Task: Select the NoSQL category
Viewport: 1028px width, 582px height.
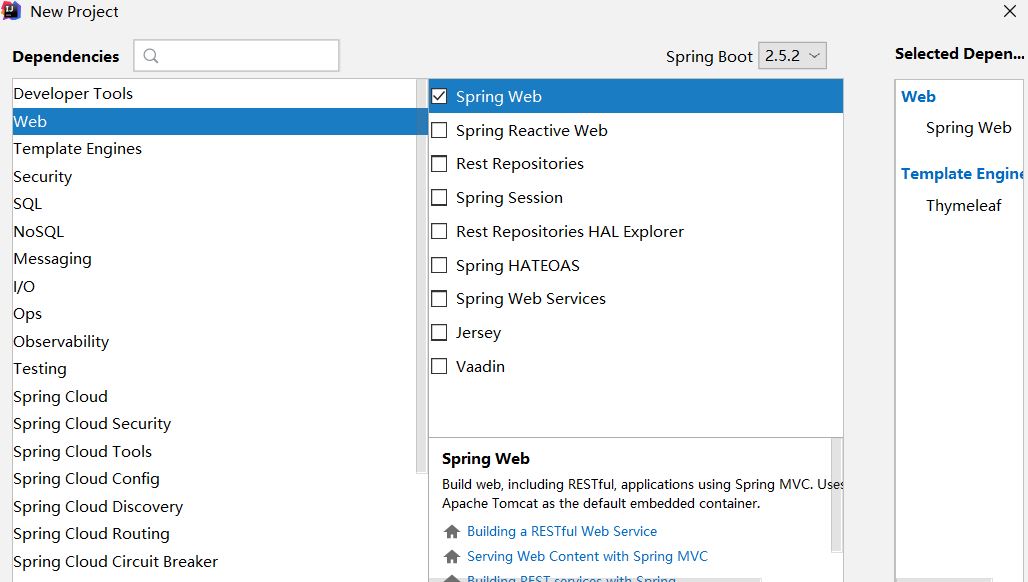Action: click(214, 231)
